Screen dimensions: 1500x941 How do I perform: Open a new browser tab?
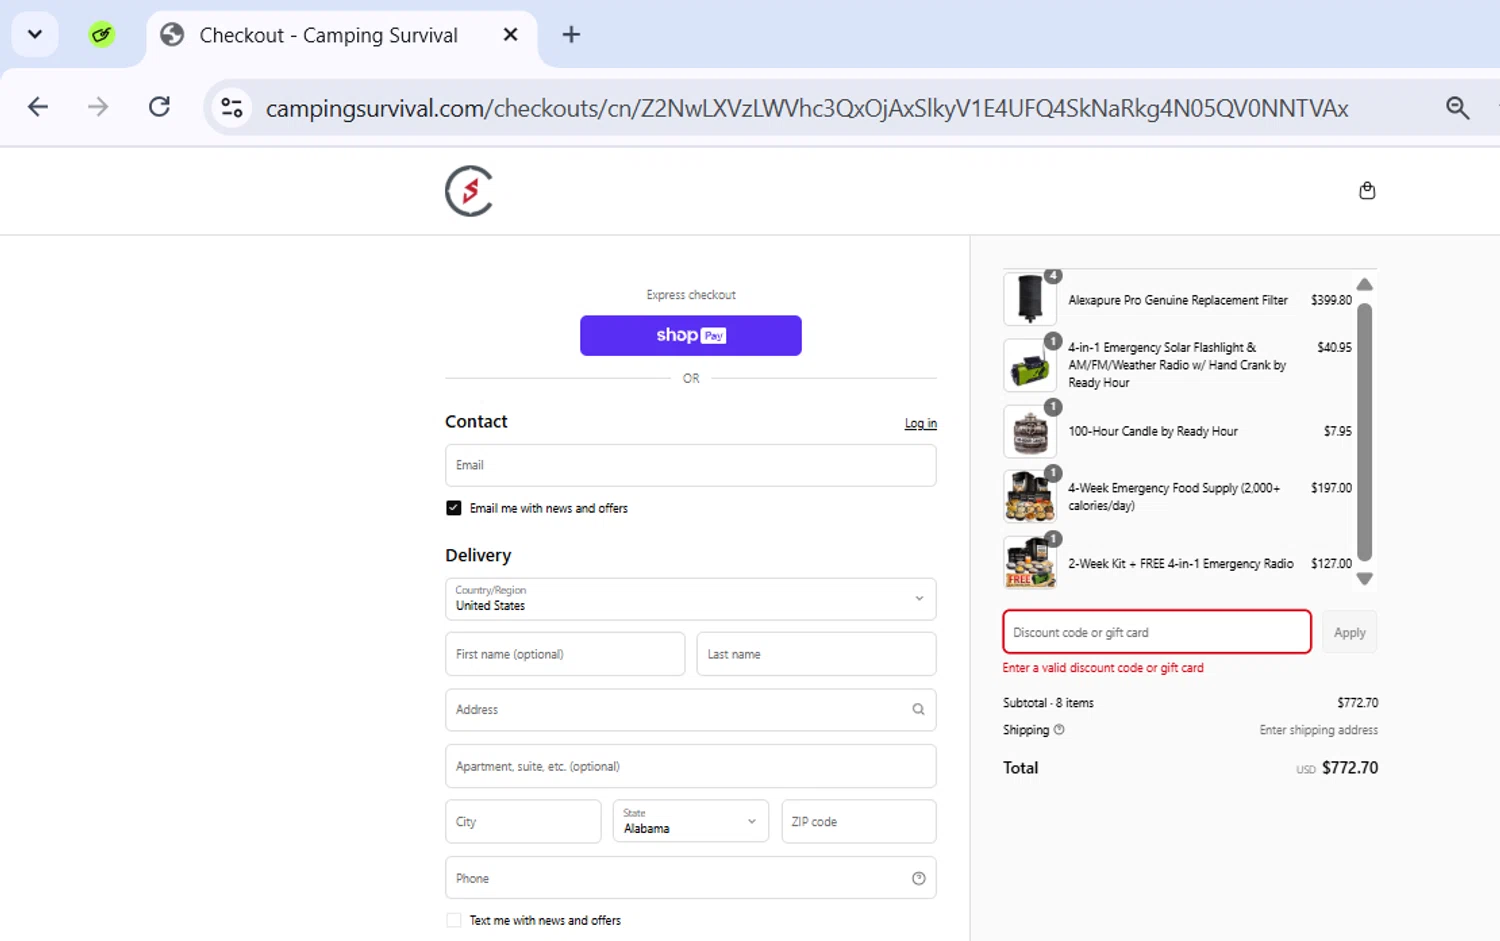[x=571, y=35]
